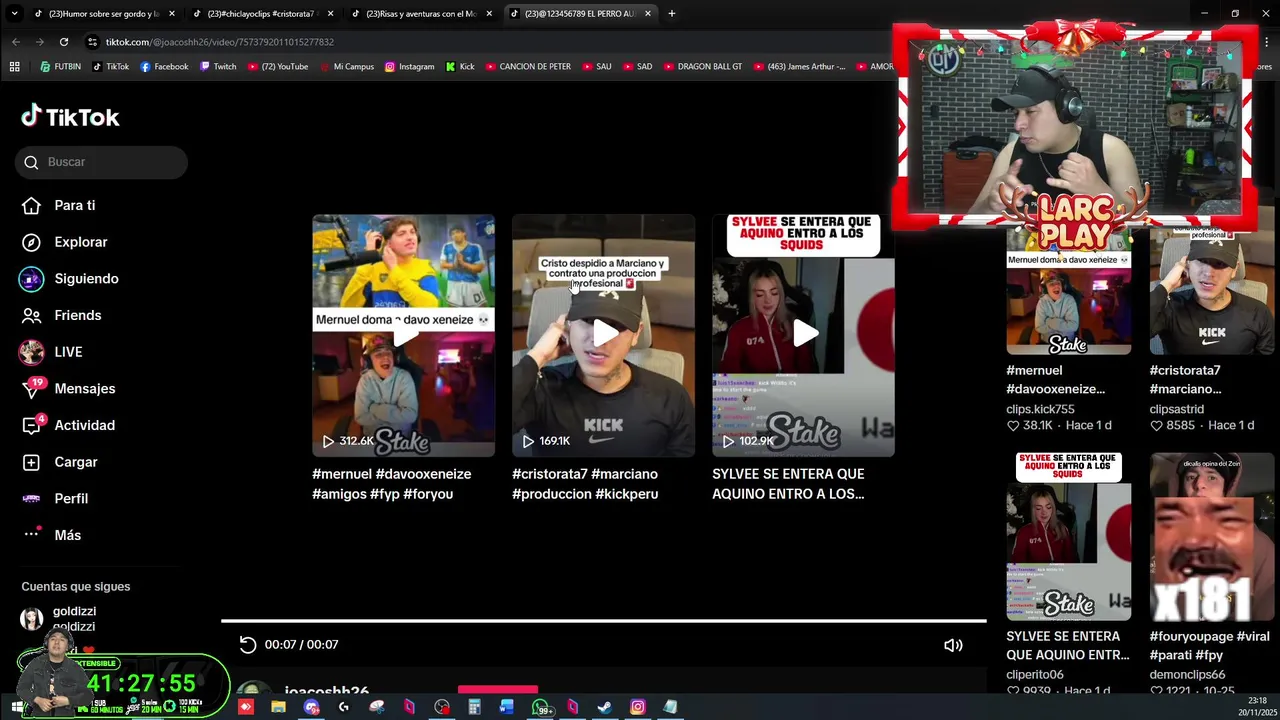
Task: Open demonclips66 sidebar video thumbnail
Action: pyautogui.click(x=1212, y=536)
